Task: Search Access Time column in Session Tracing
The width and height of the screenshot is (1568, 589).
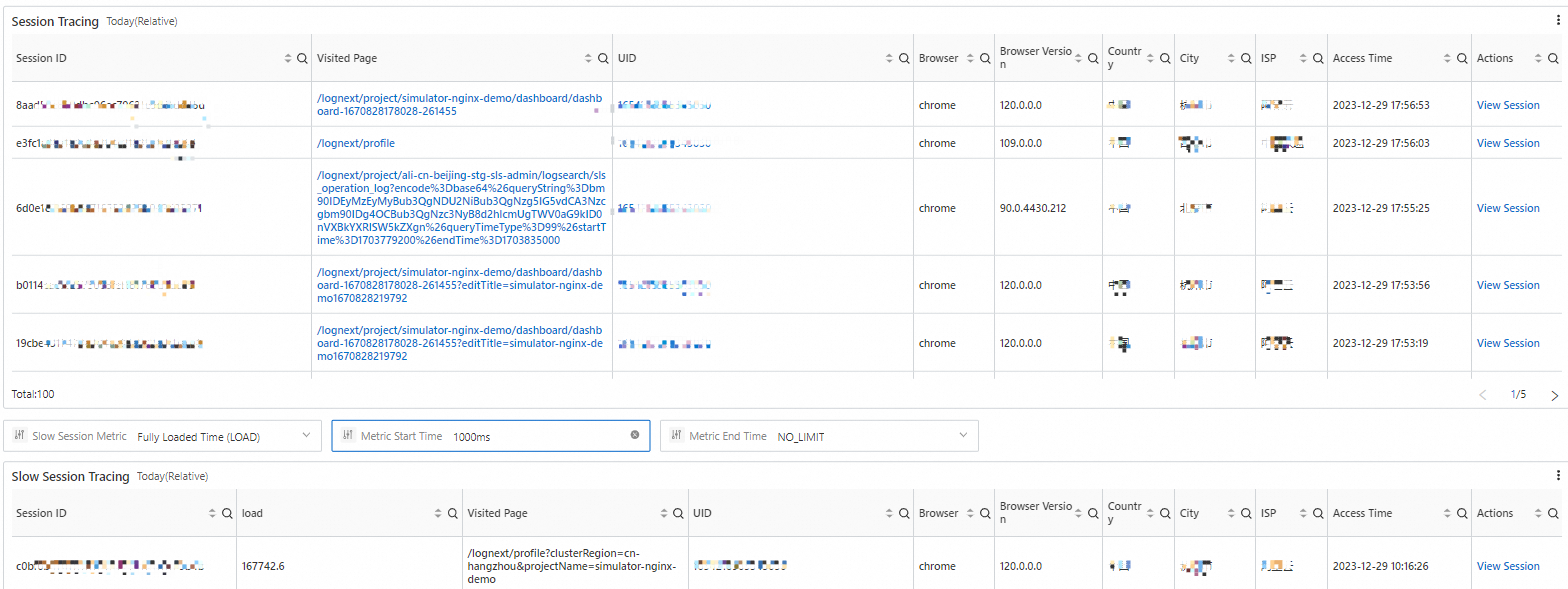Action: point(1461,59)
